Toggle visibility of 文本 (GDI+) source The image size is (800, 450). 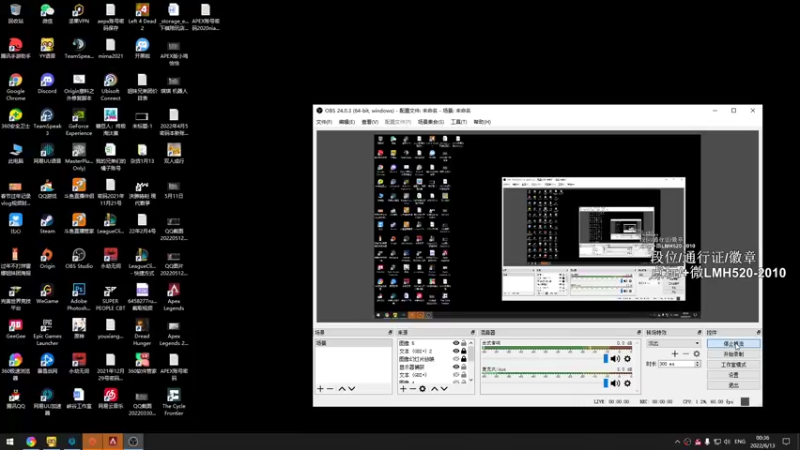point(456,374)
